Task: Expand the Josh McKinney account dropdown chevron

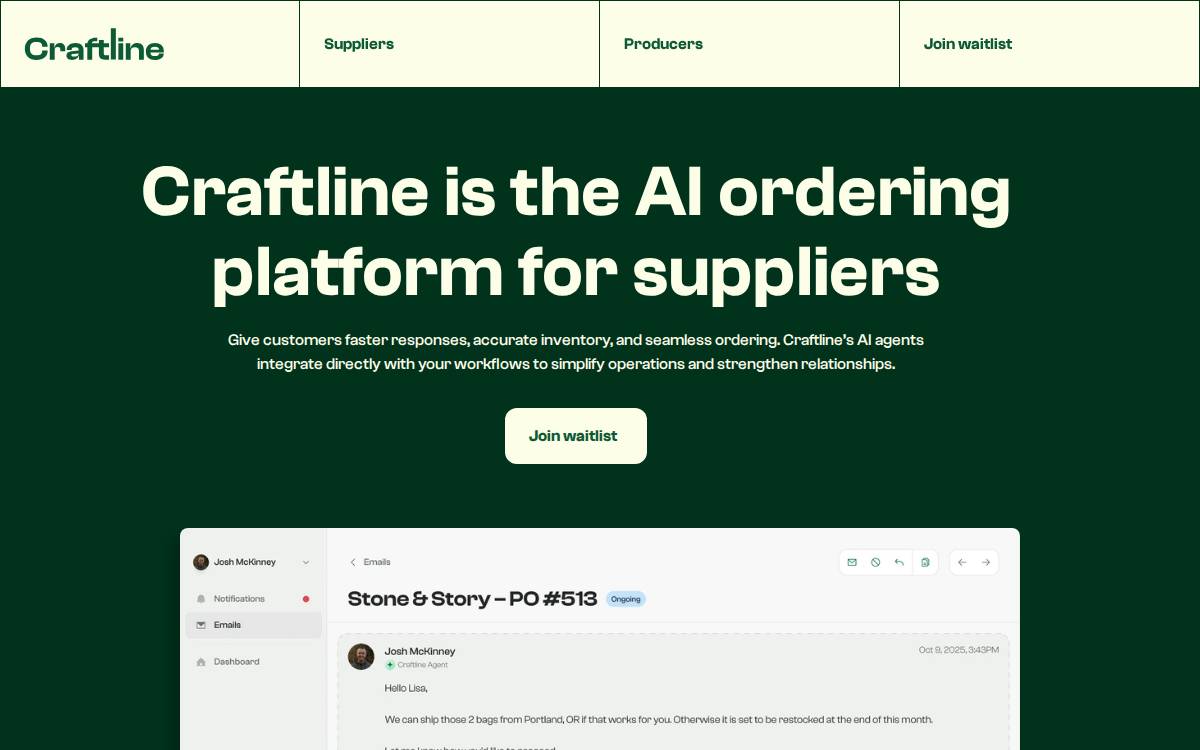Action: click(306, 562)
